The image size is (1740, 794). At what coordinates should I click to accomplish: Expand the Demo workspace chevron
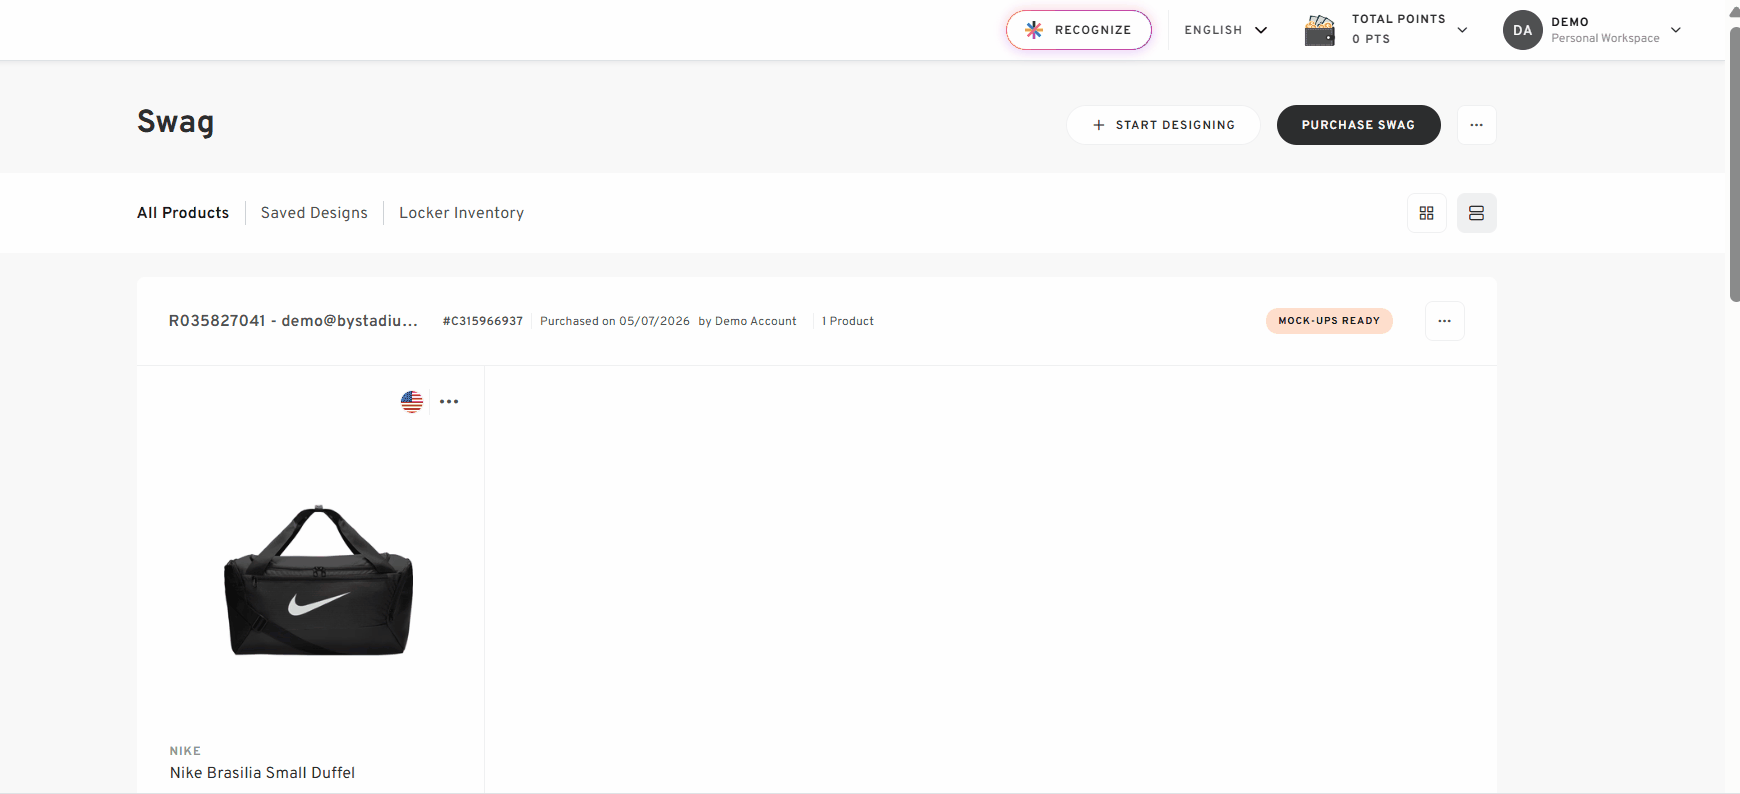[x=1676, y=30]
